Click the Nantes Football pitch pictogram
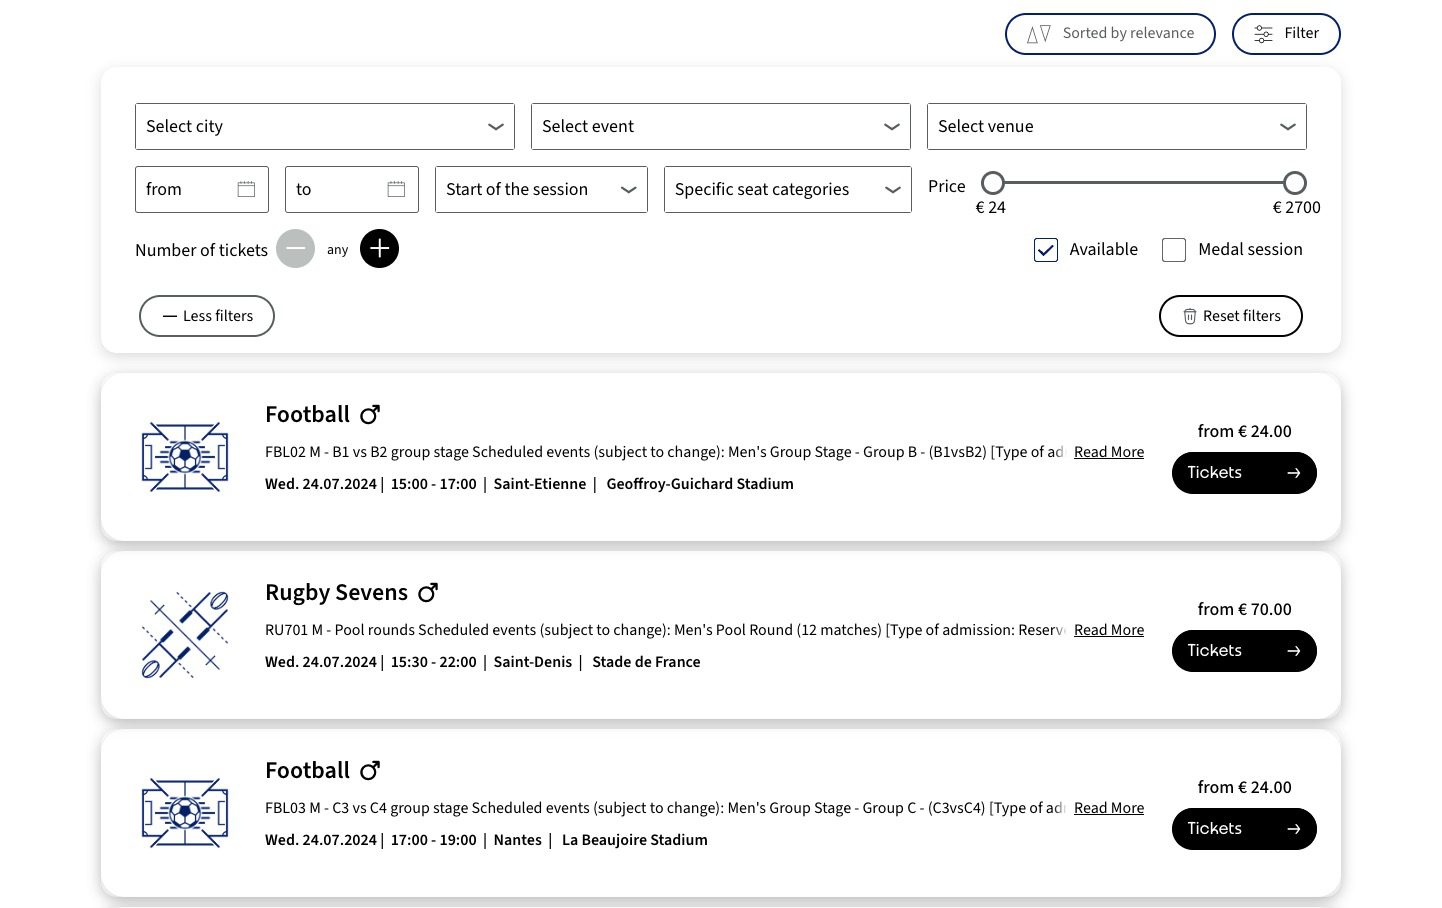1442x908 pixels. (x=185, y=813)
